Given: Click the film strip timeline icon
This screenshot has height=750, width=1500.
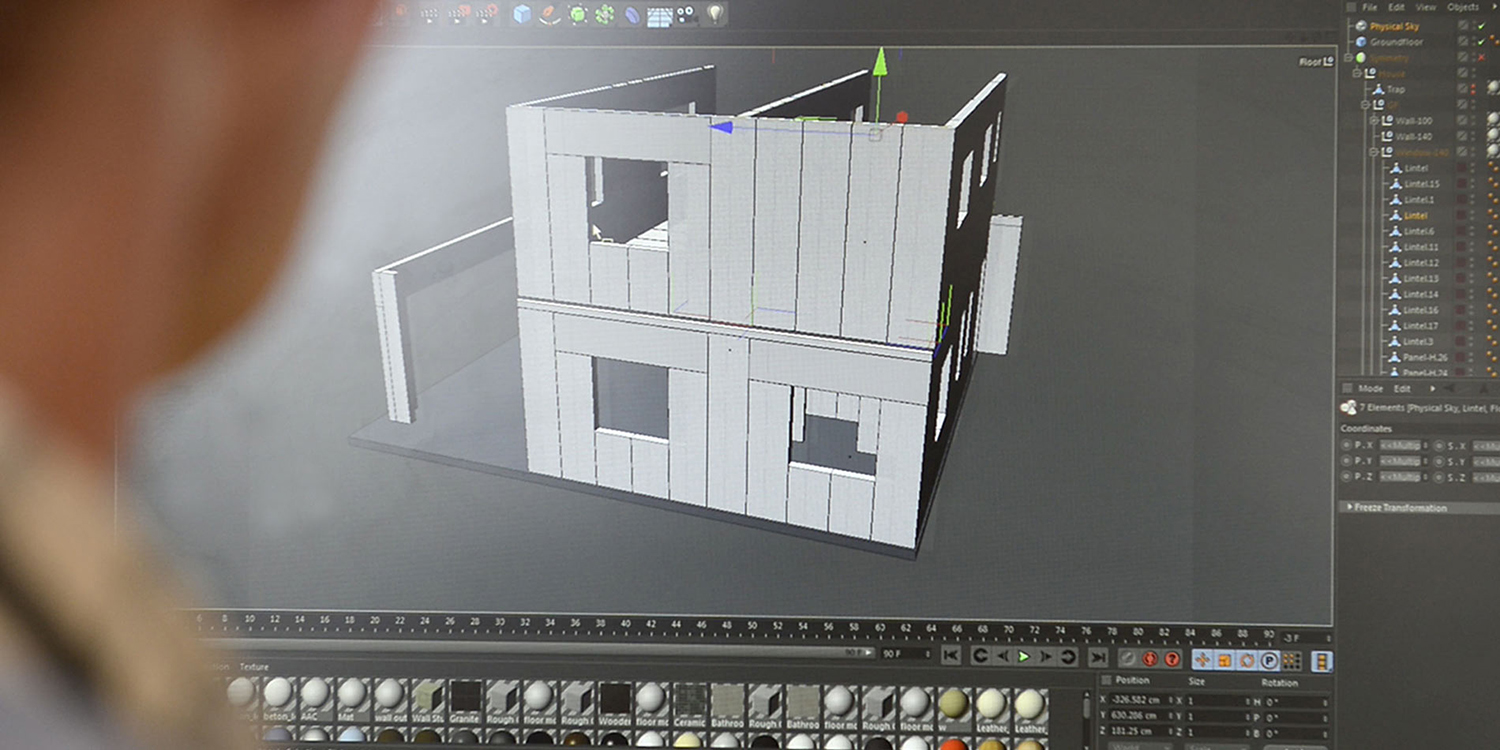Looking at the screenshot, I should [x=1322, y=661].
